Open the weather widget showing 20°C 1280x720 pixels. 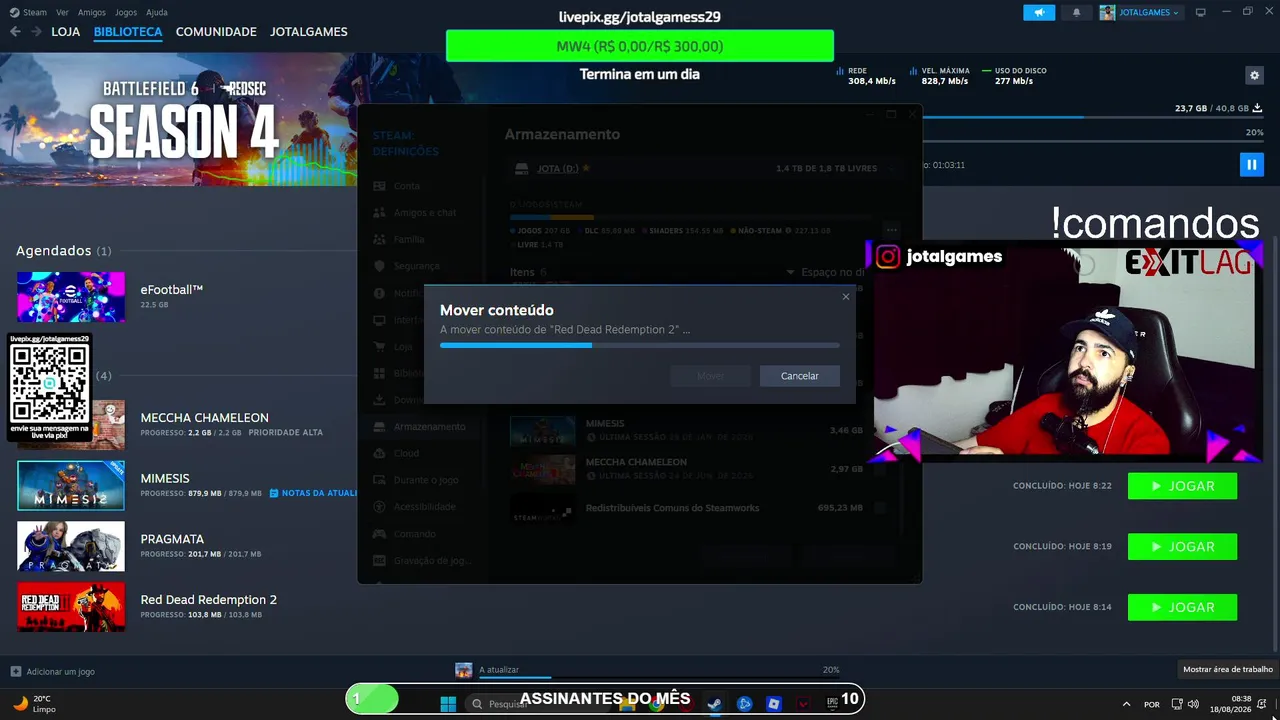tap(35, 704)
